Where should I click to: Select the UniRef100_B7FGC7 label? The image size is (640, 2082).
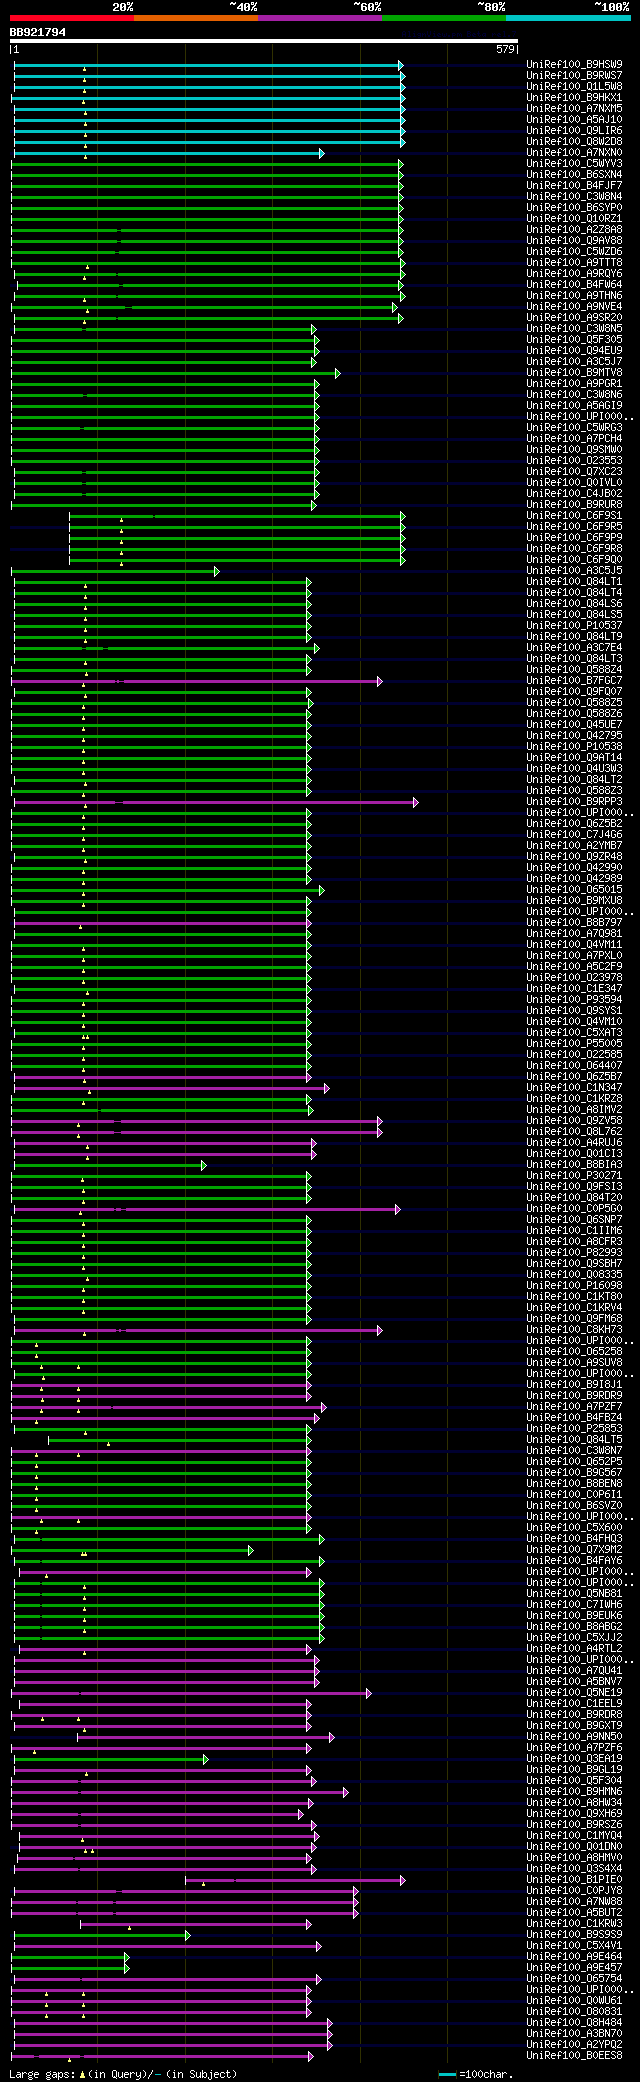pos(574,681)
